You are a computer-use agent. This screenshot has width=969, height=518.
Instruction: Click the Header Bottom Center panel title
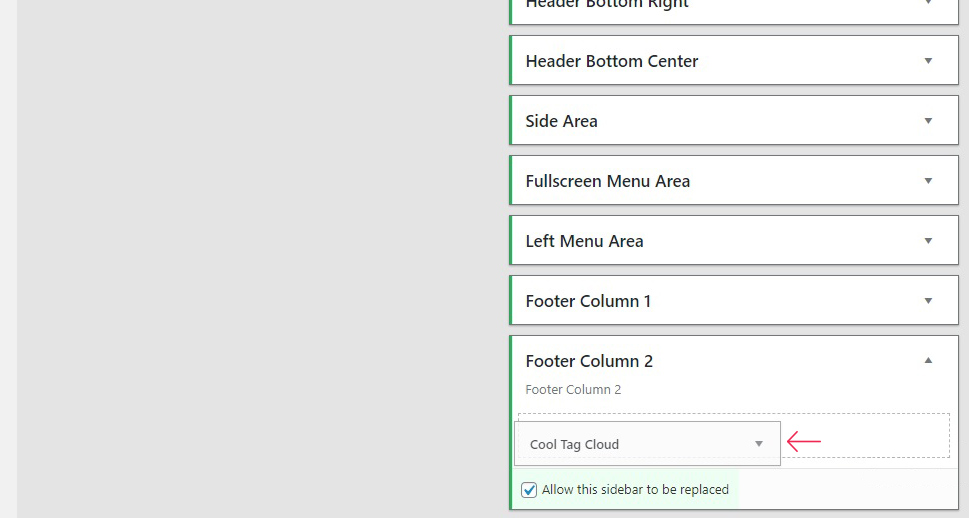click(x=612, y=61)
